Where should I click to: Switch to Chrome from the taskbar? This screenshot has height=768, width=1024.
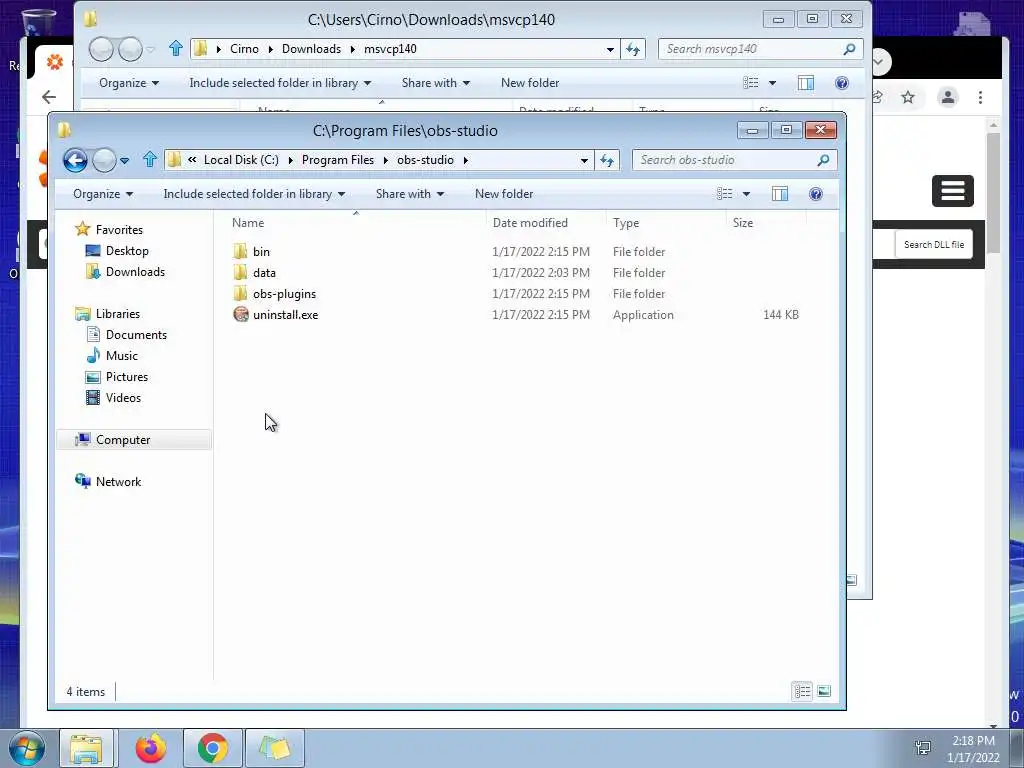pyautogui.click(x=212, y=748)
